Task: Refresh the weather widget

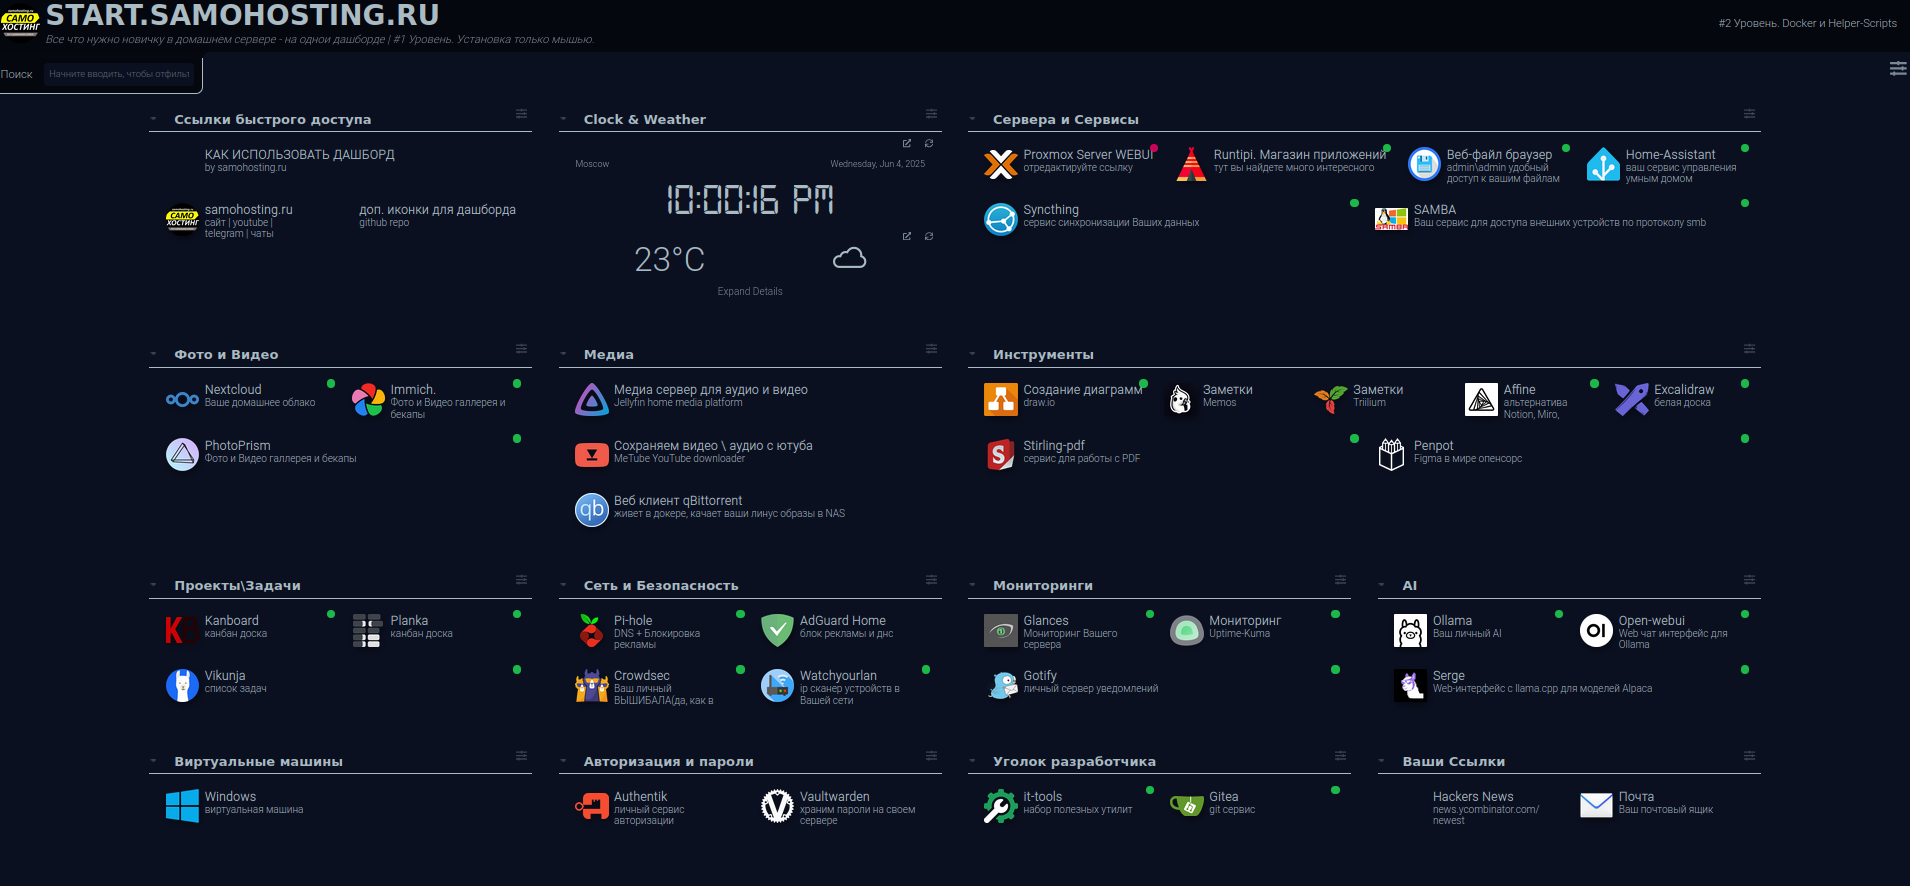Action: (929, 236)
